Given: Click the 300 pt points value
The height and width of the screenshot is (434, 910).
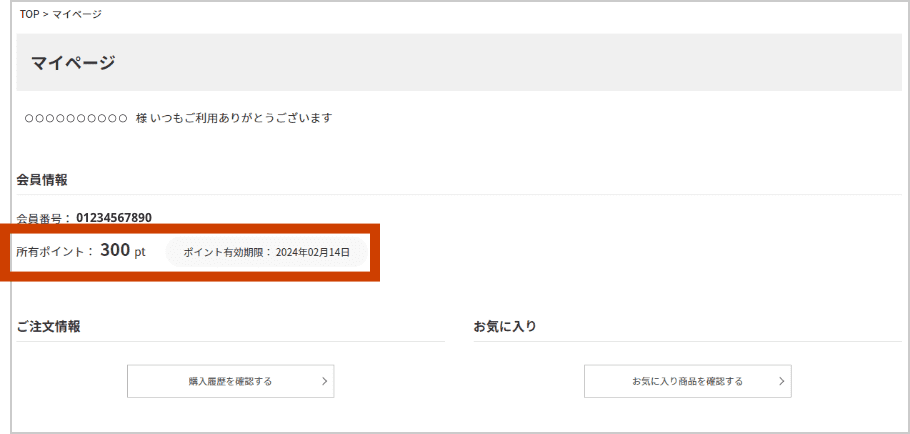Looking at the screenshot, I should tap(122, 251).
